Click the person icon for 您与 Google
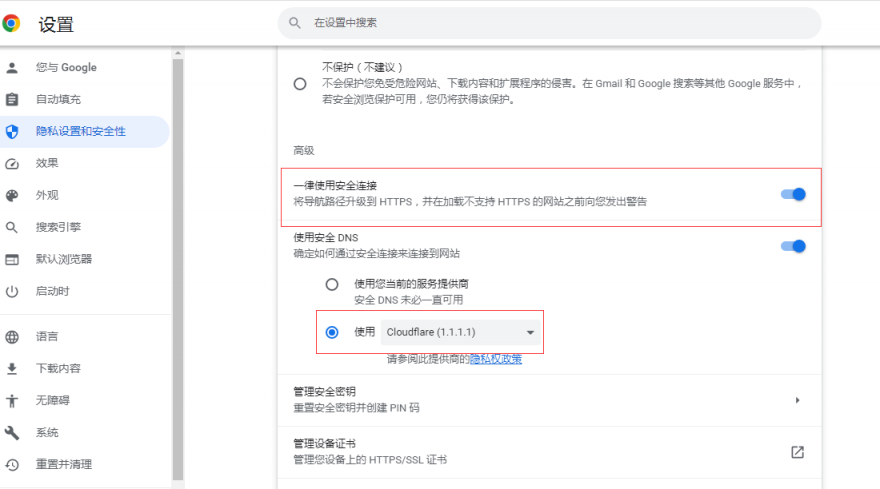The image size is (880, 489). (x=12, y=68)
